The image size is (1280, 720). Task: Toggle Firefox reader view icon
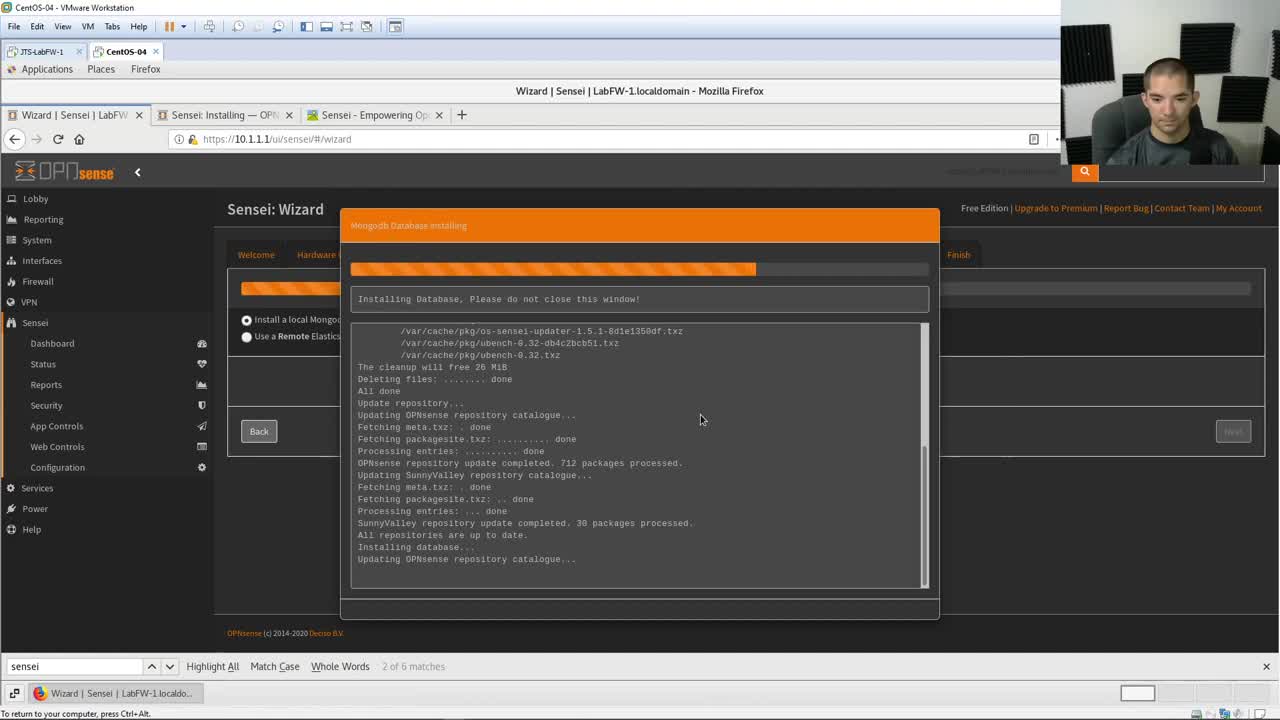(x=1033, y=139)
